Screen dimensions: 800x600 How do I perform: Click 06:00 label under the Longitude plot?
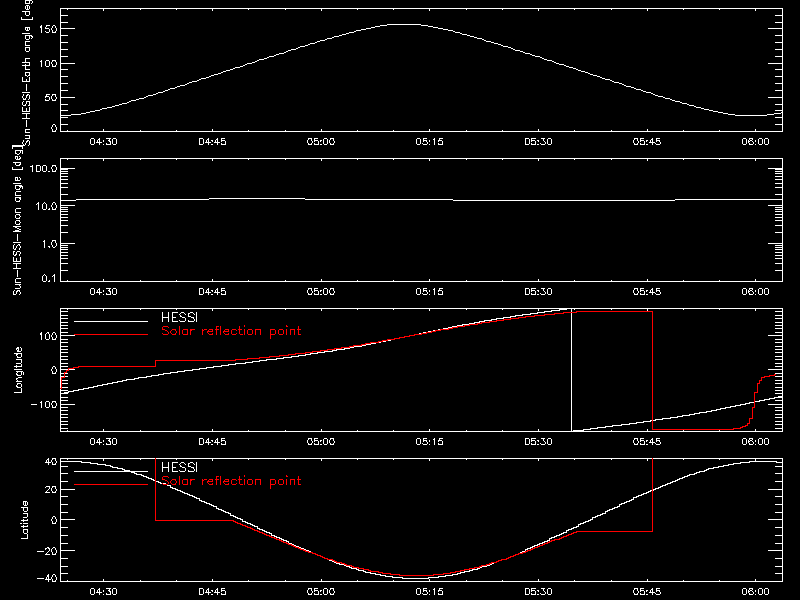coord(756,442)
